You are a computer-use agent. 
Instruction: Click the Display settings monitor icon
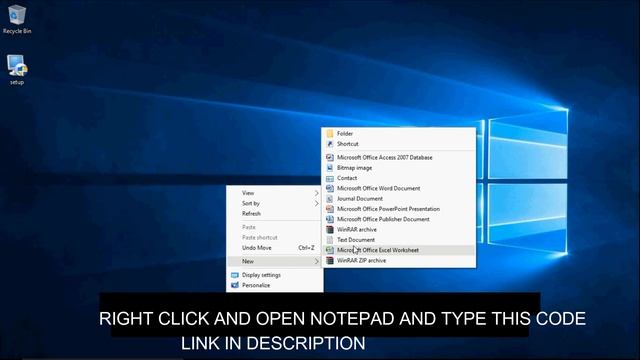pyautogui.click(x=235, y=275)
